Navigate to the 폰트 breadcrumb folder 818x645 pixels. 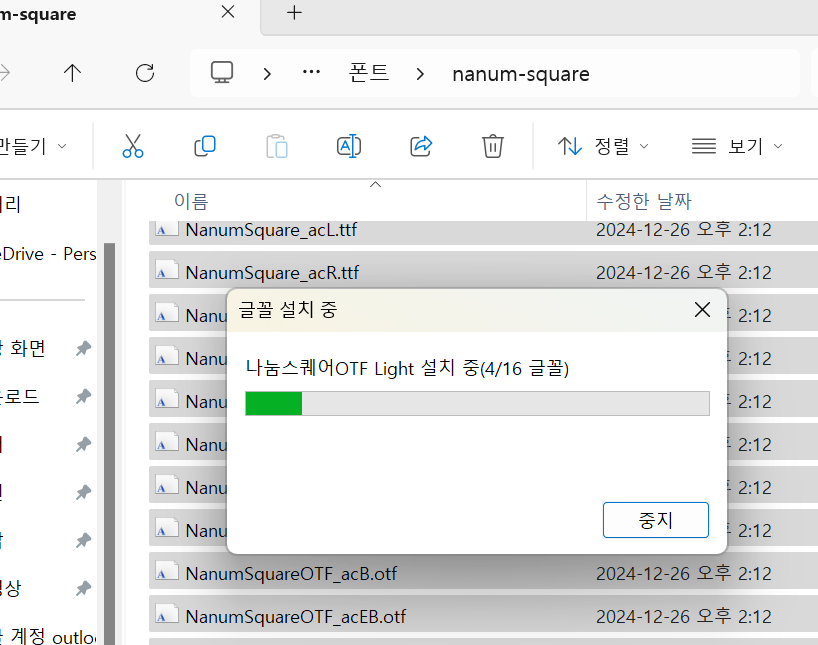[369, 73]
